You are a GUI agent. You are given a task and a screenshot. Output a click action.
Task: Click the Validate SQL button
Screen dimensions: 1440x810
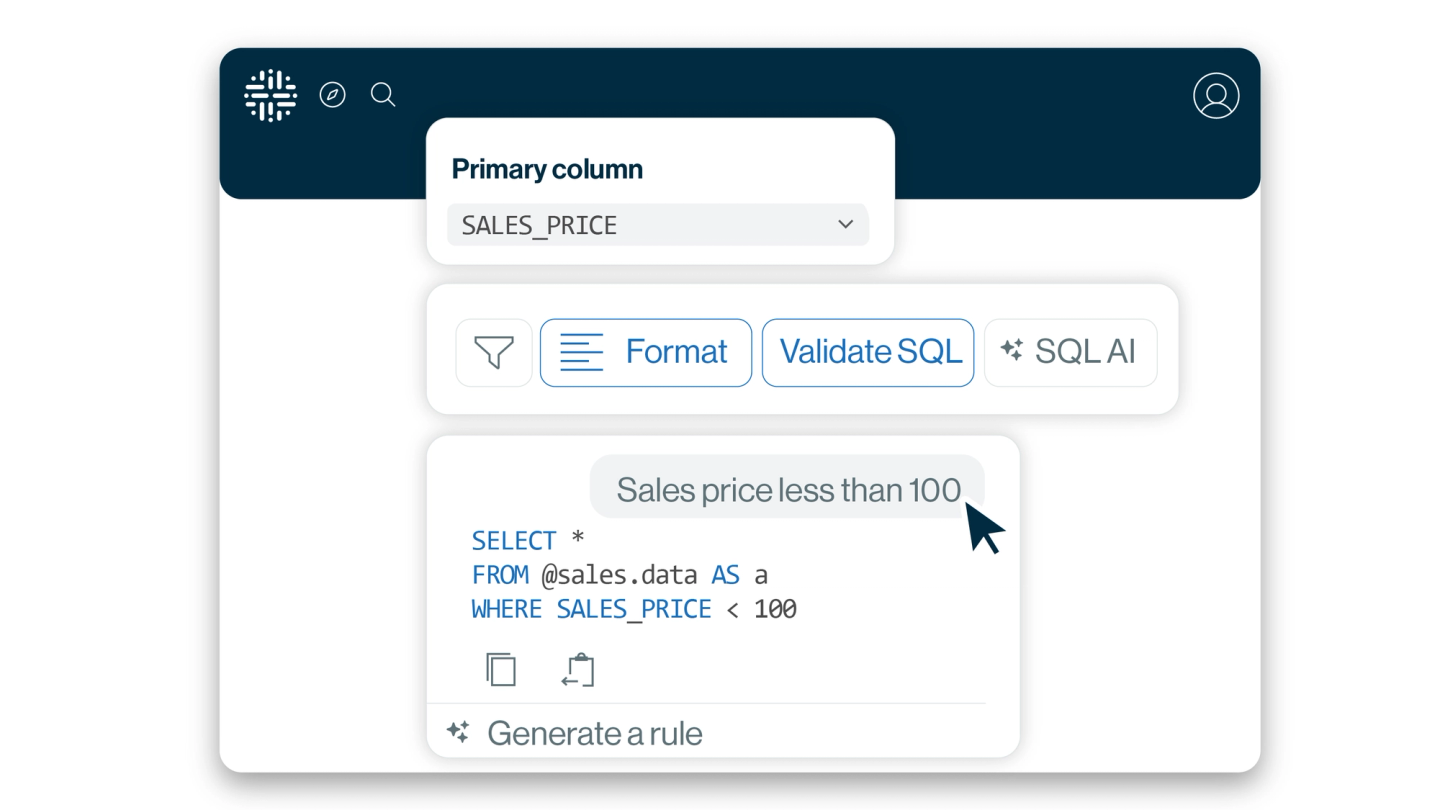click(x=867, y=352)
